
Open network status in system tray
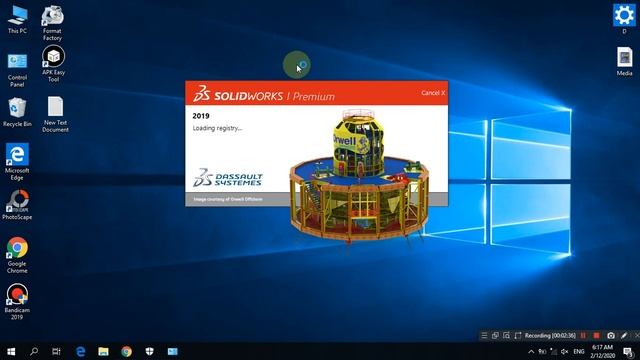[x=553, y=351]
